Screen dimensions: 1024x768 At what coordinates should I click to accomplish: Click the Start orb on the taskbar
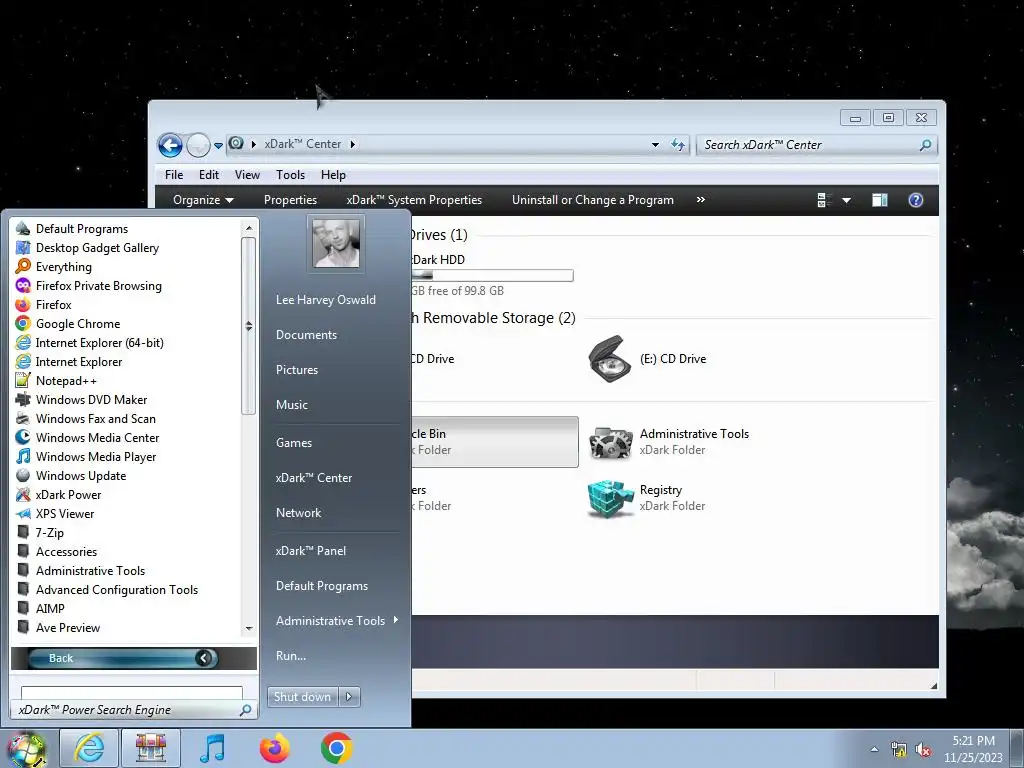coord(26,750)
